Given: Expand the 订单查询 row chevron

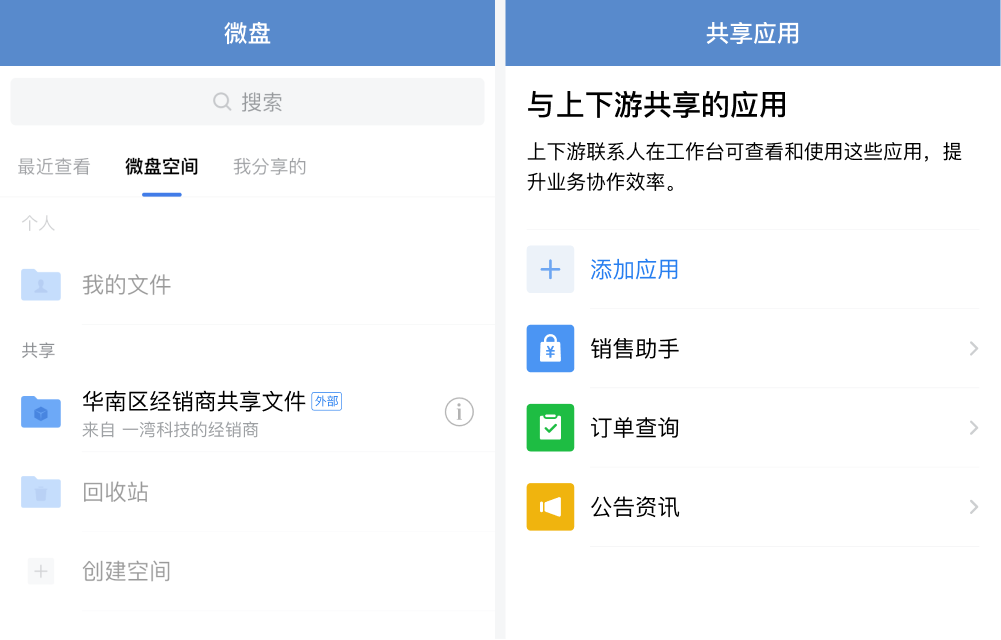Looking at the screenshot, I should click(x=973, y=428).
